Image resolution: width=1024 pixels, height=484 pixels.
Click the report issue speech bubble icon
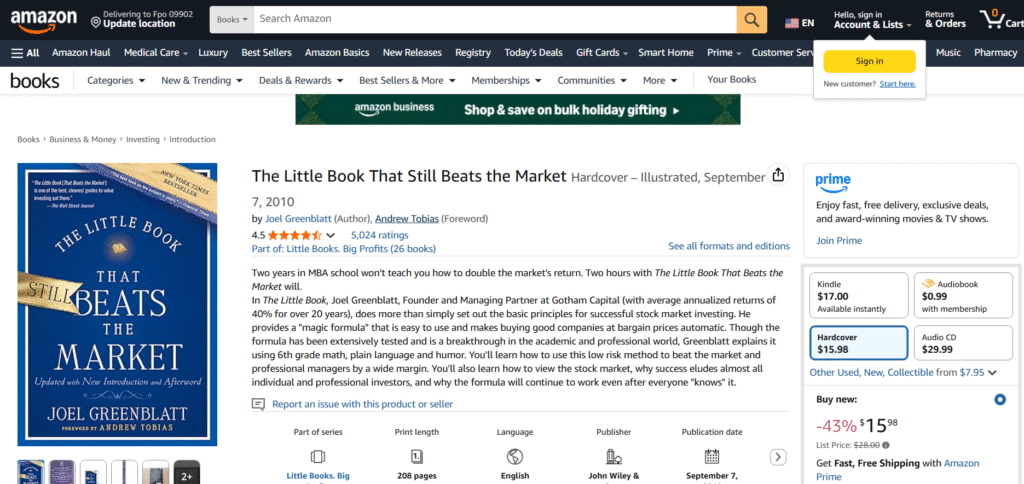point(259,404)
